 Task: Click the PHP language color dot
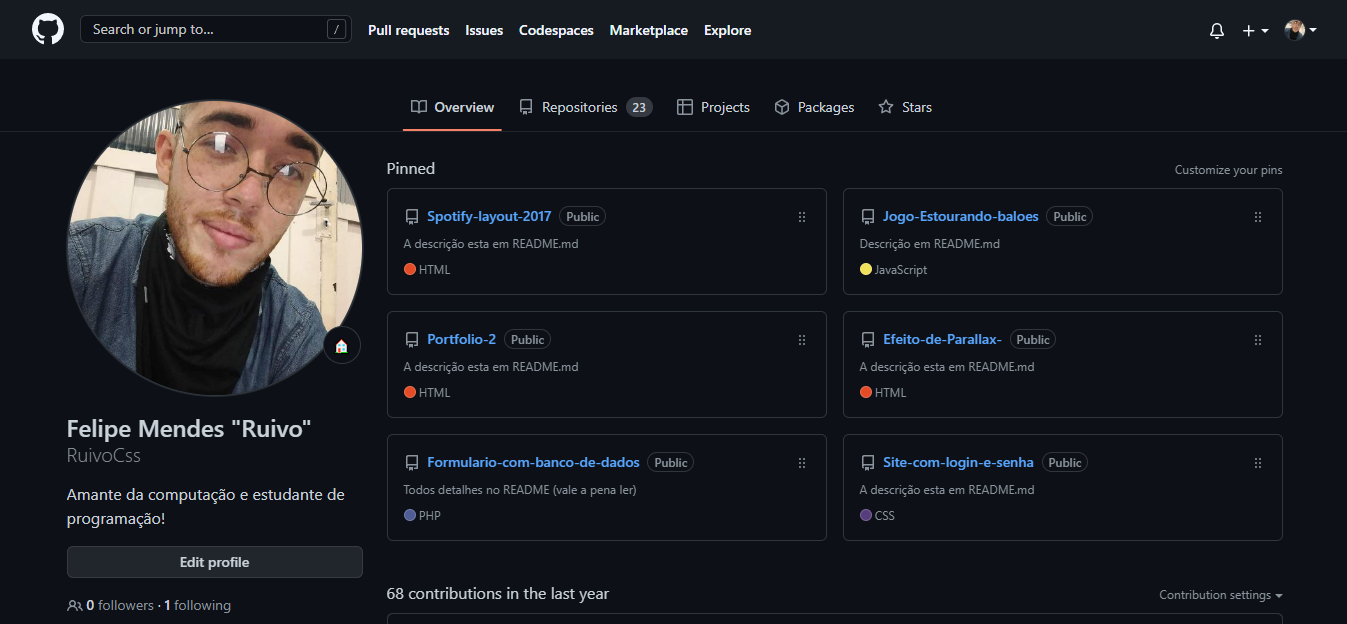pos(410,515)
